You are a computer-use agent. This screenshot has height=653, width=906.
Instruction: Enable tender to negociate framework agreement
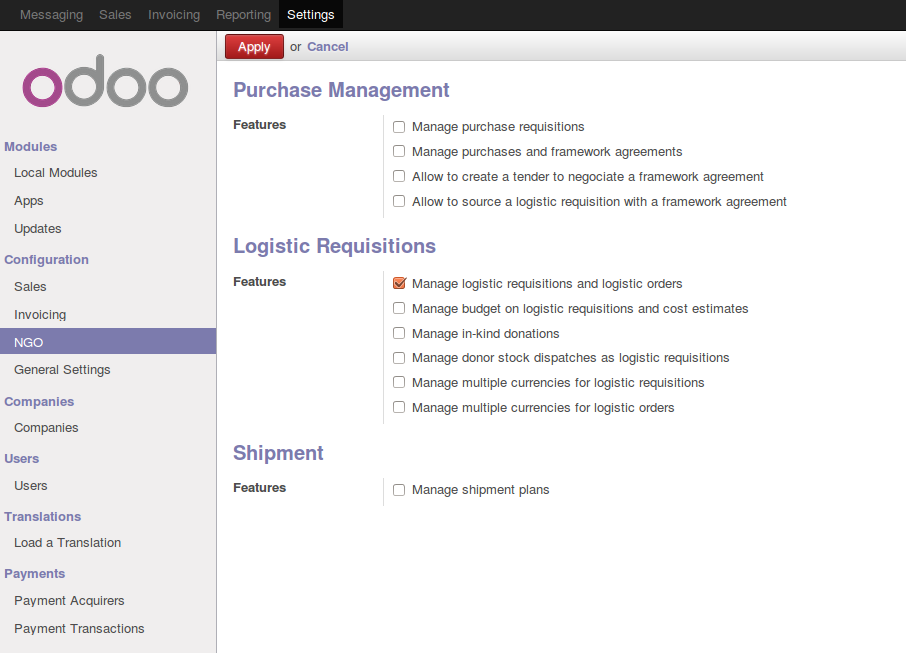tap(399, 176)
